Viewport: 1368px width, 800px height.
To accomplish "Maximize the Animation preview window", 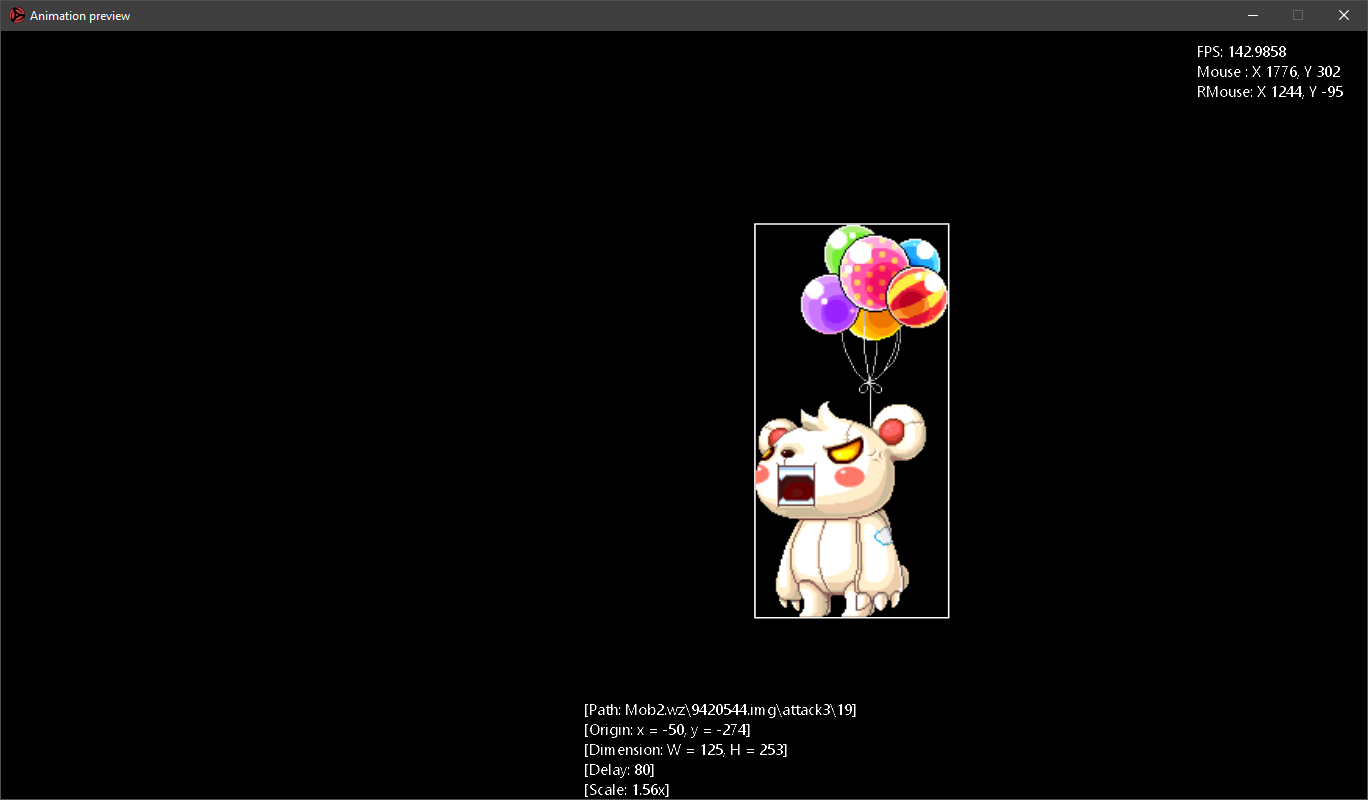I will point(1298,15).
